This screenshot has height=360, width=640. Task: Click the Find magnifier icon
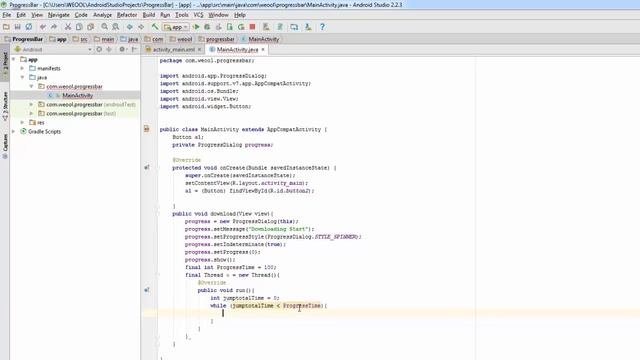point(104,27)
